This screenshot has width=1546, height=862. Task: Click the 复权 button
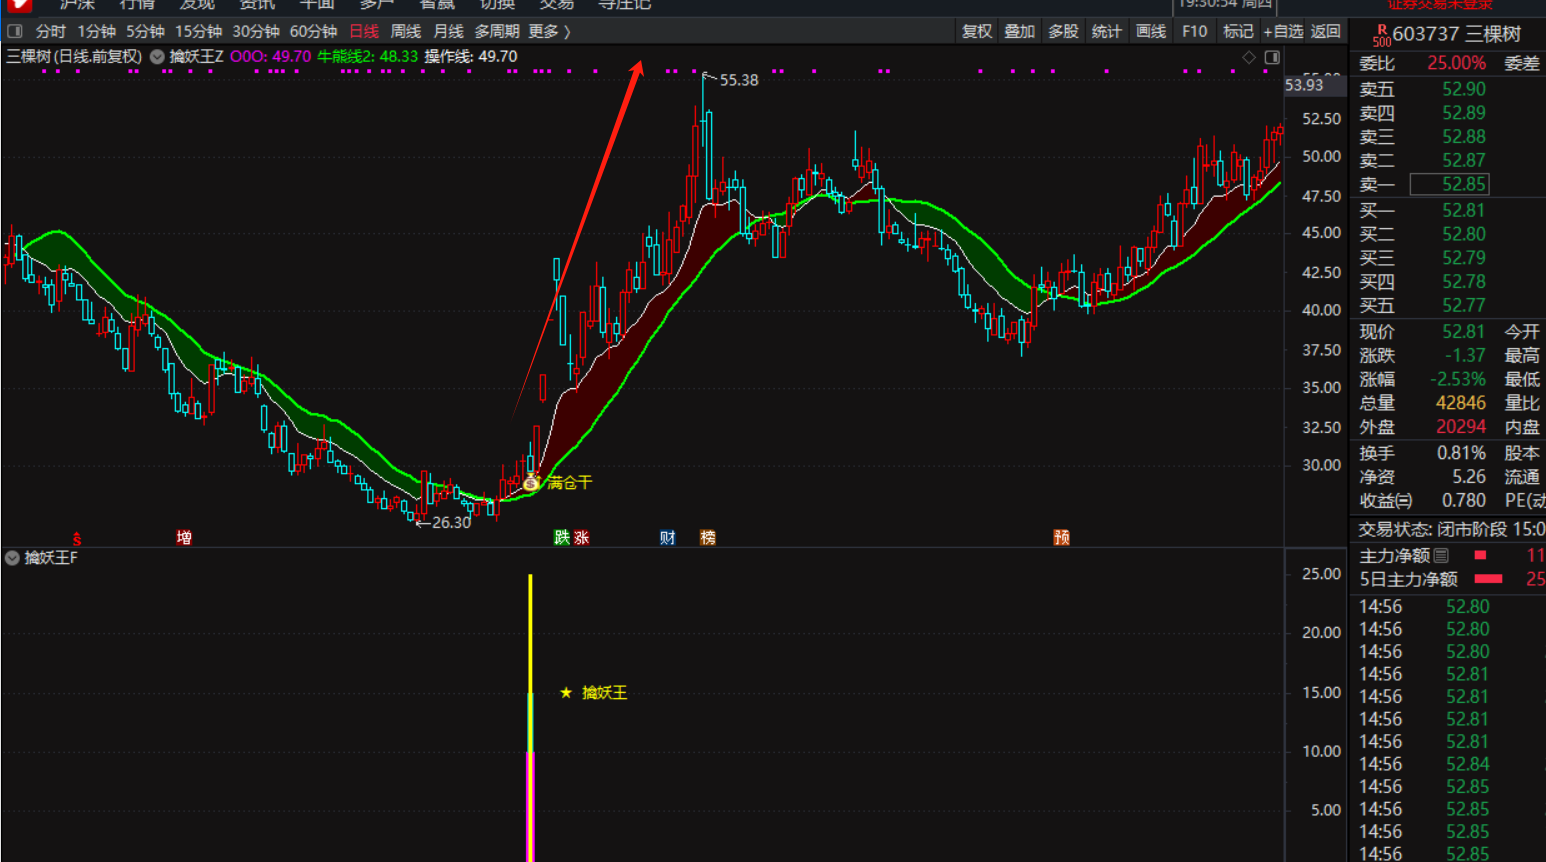click(977, 31)
